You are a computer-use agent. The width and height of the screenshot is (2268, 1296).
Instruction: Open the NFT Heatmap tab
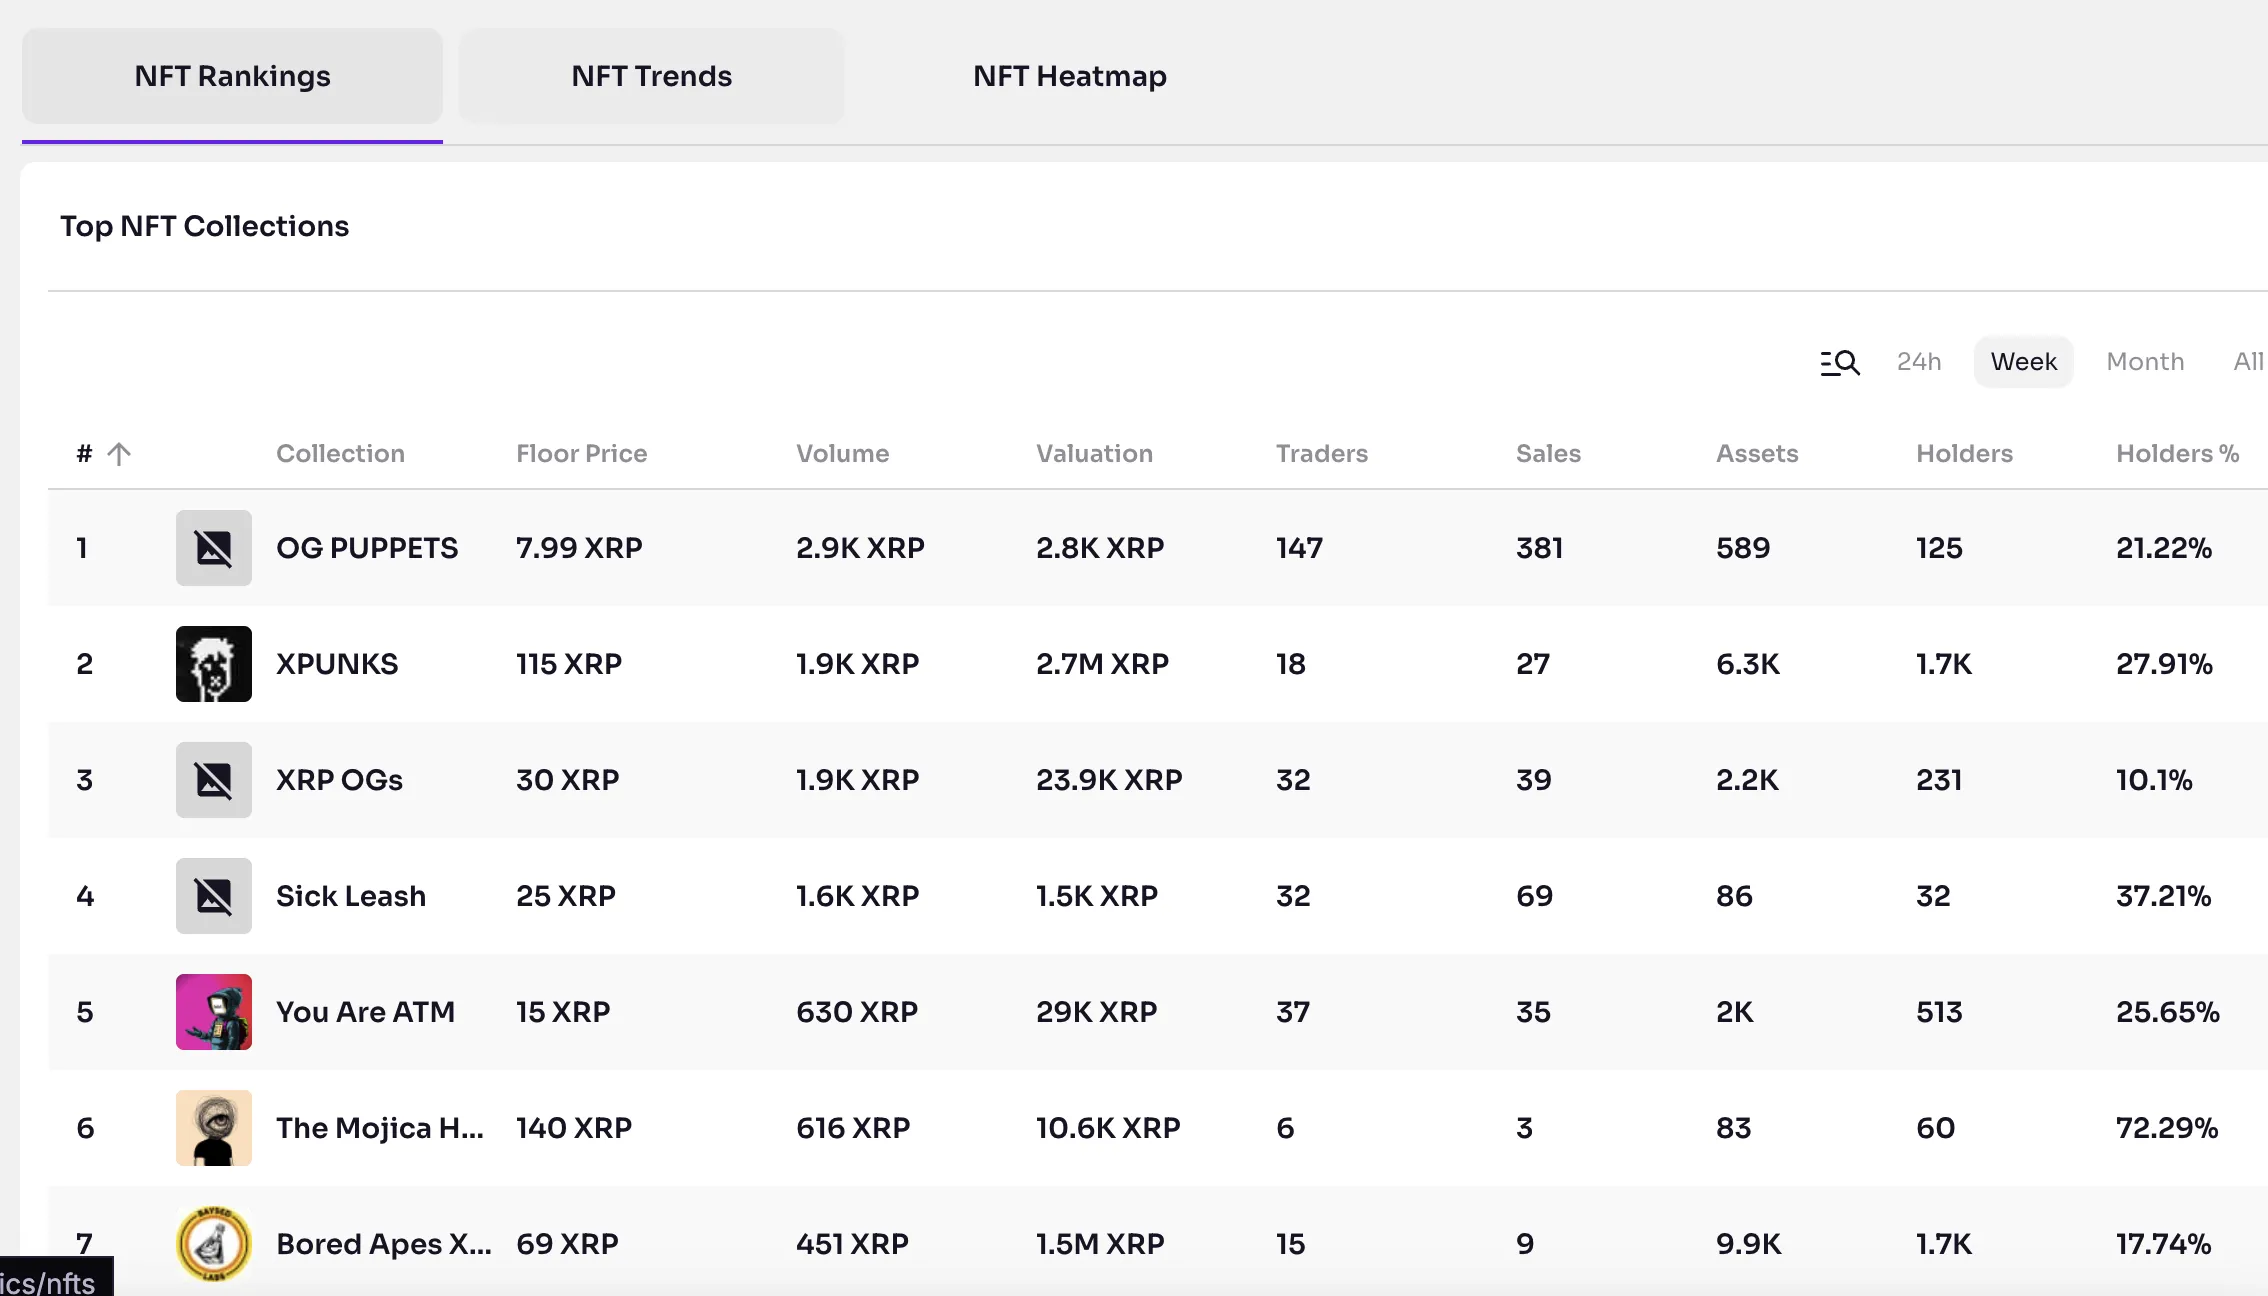click(1069, 76)
